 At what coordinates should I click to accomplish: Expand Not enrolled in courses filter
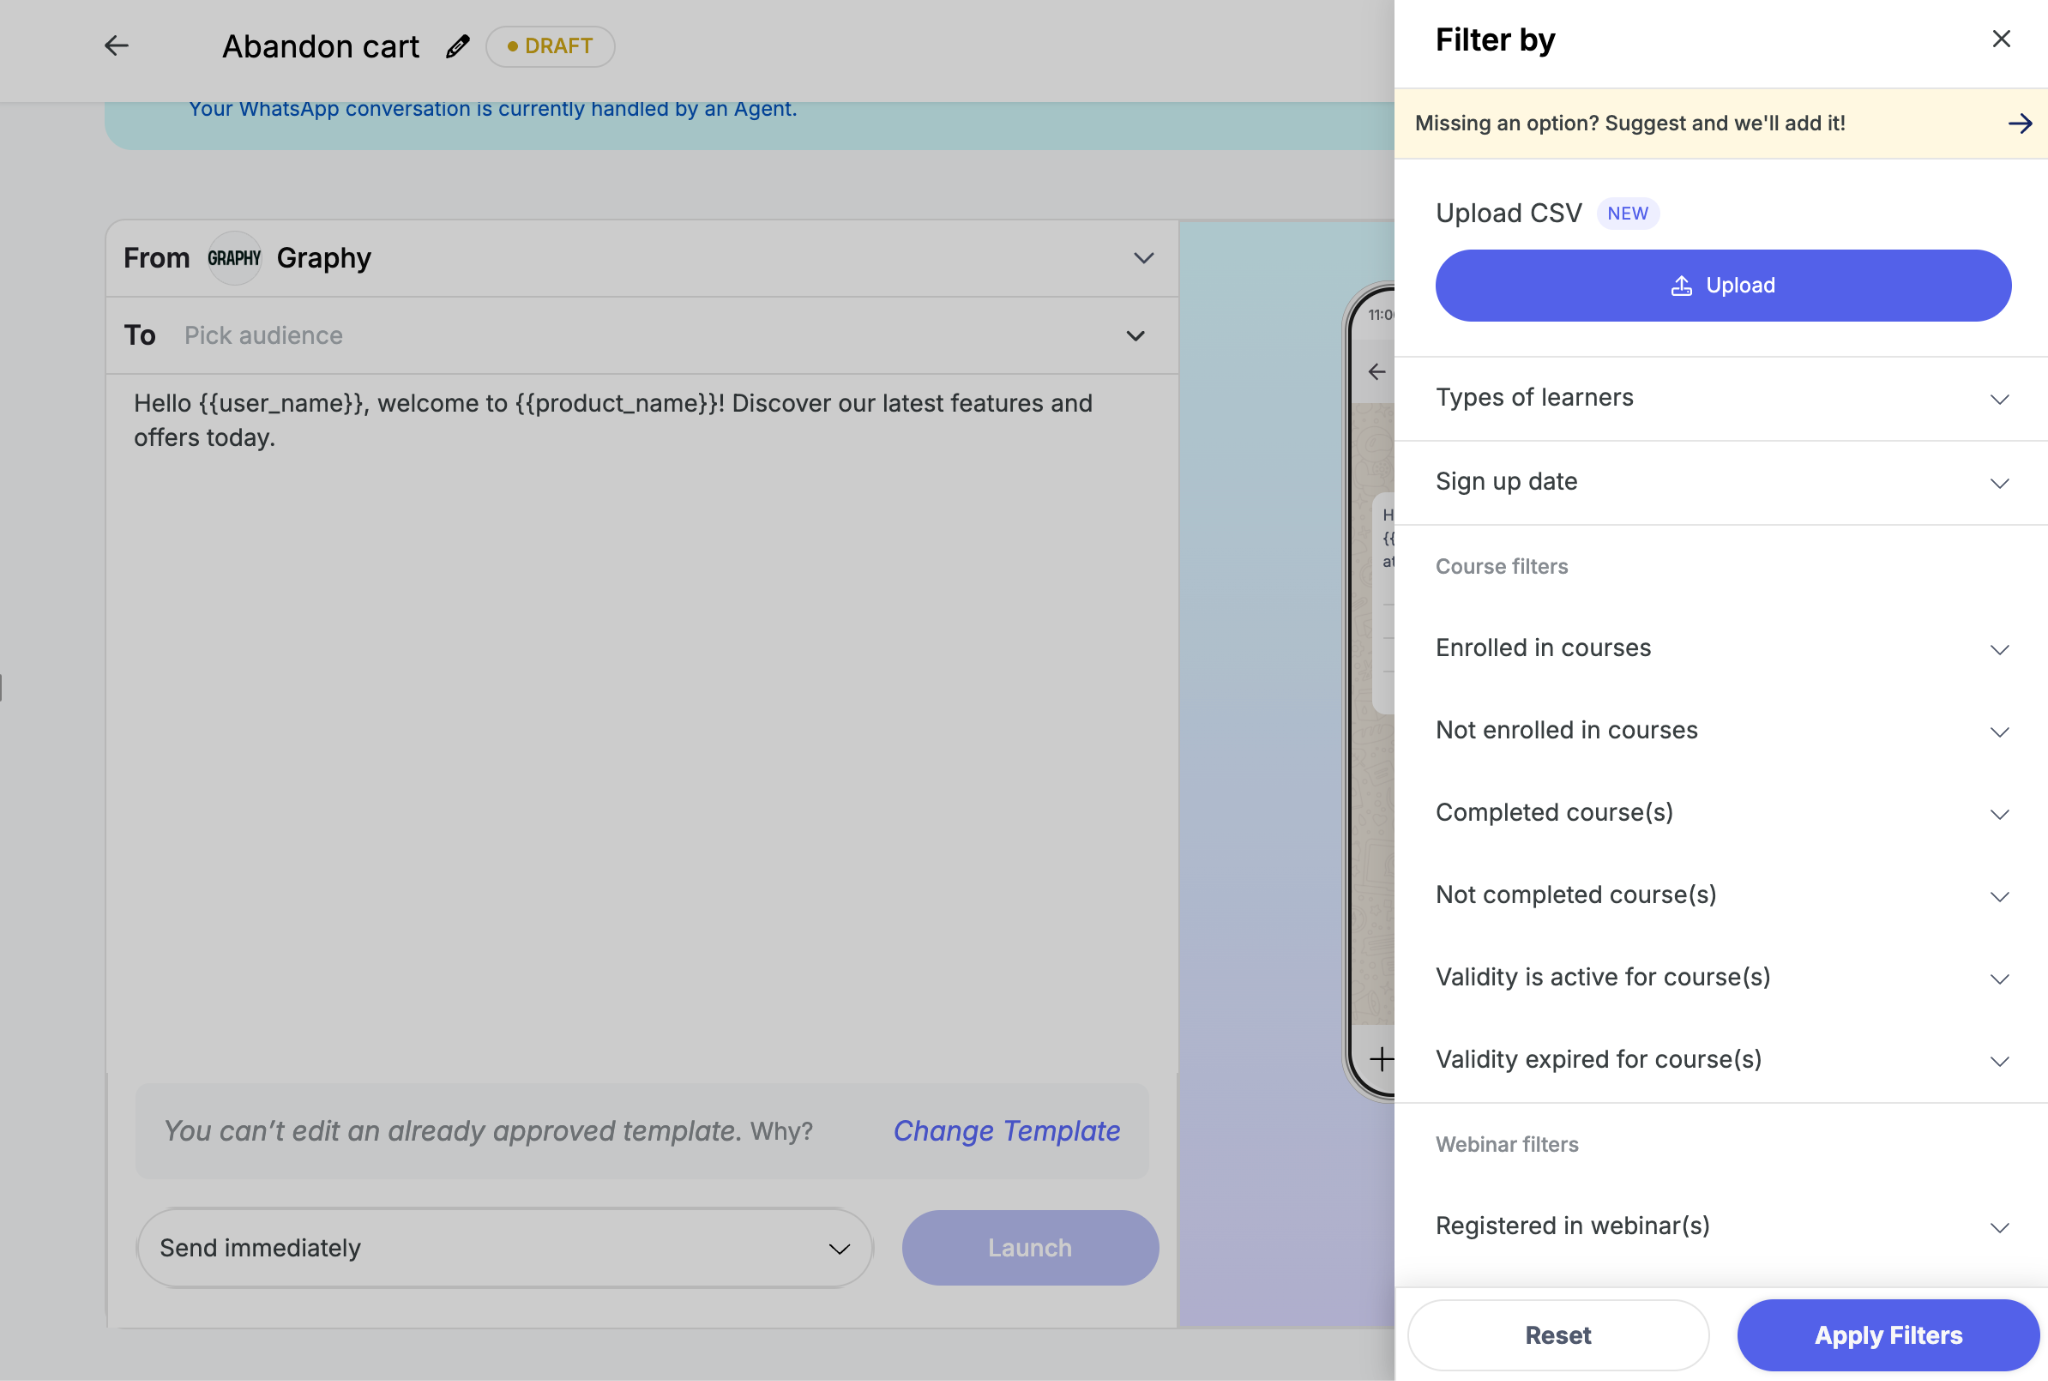tap(1722, 730)
